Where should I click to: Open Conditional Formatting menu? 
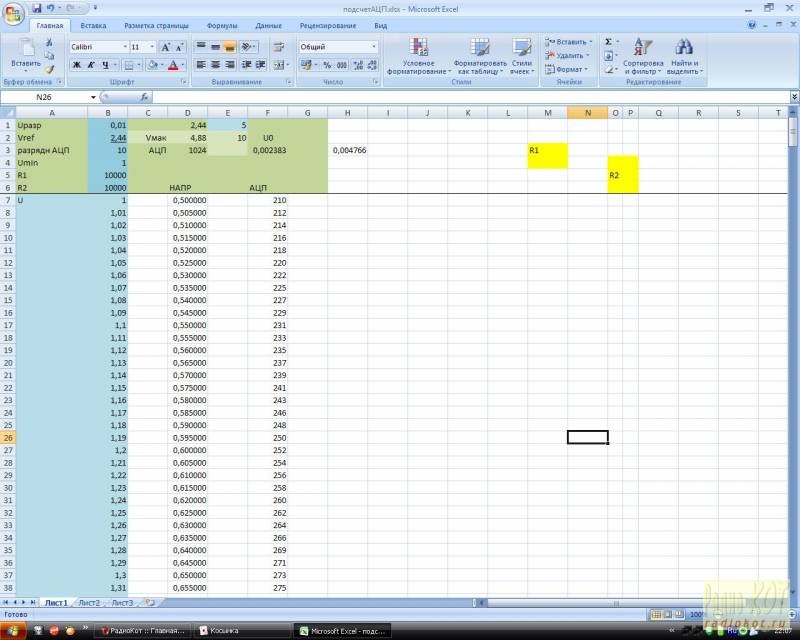click(418, 57)
